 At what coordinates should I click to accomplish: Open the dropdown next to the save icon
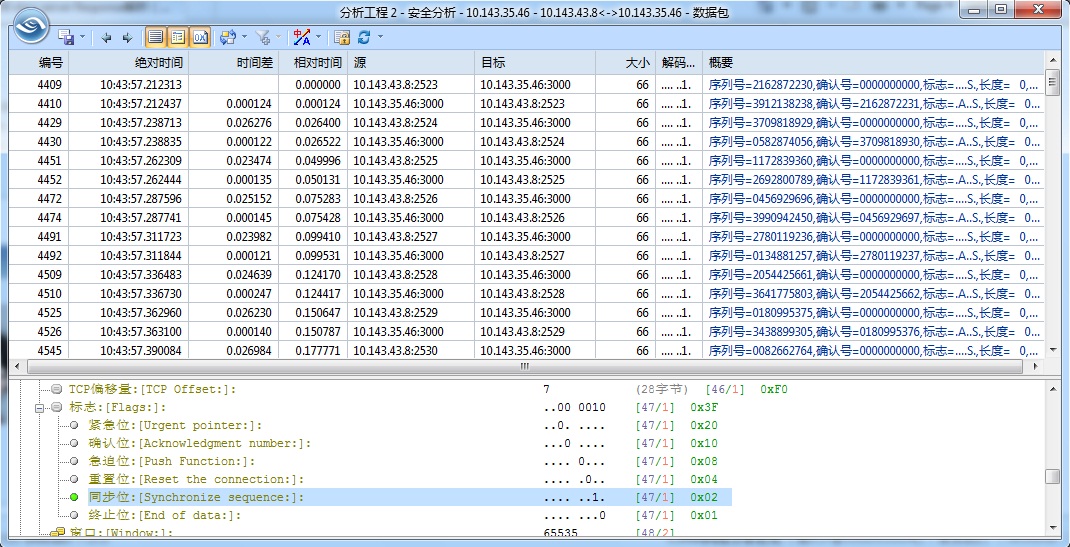point(82,37)
